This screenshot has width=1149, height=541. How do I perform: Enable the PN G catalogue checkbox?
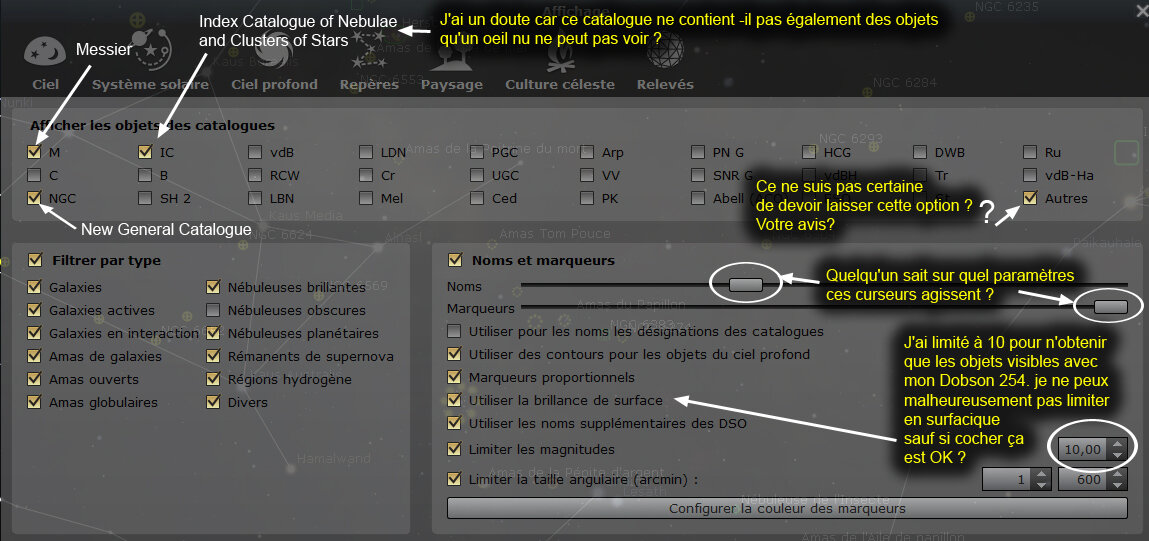tap(698, 152)
